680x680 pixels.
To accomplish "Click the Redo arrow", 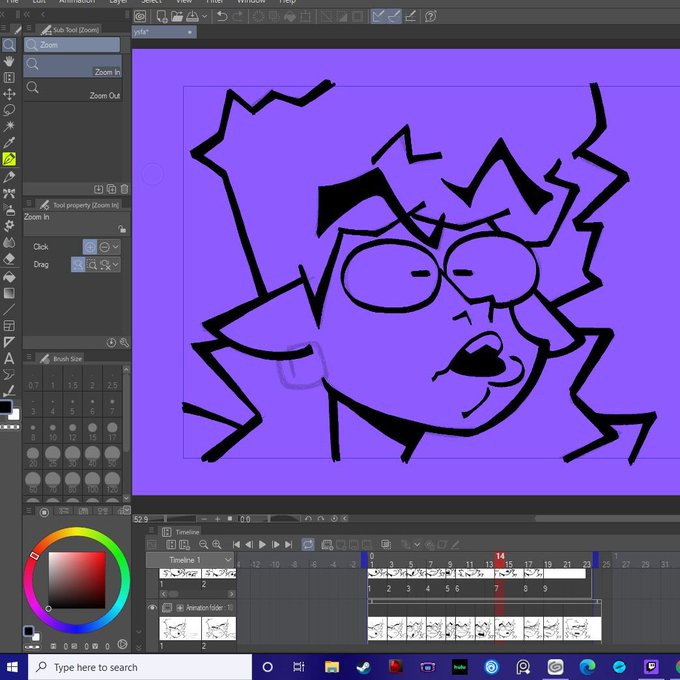I will (x=238, y=16).
